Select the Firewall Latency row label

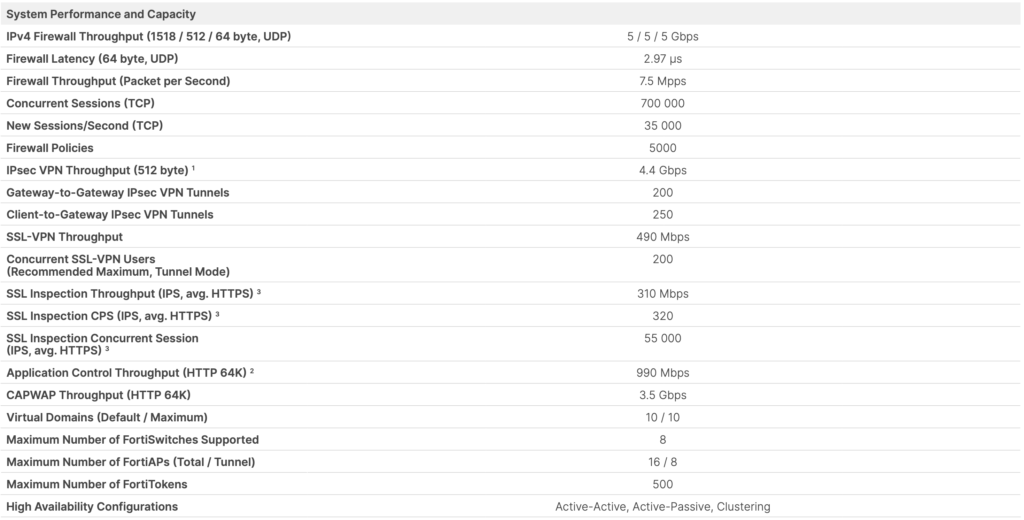92,59
